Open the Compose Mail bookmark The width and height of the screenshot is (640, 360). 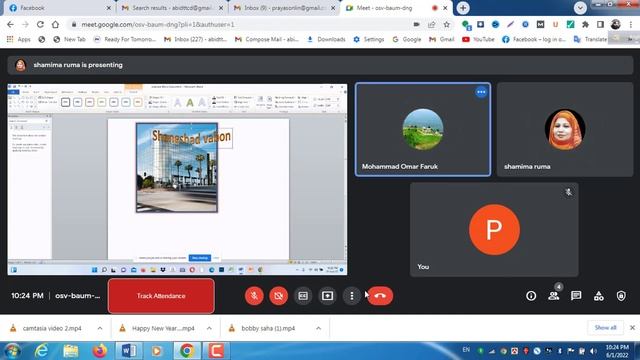click(267, 39)
